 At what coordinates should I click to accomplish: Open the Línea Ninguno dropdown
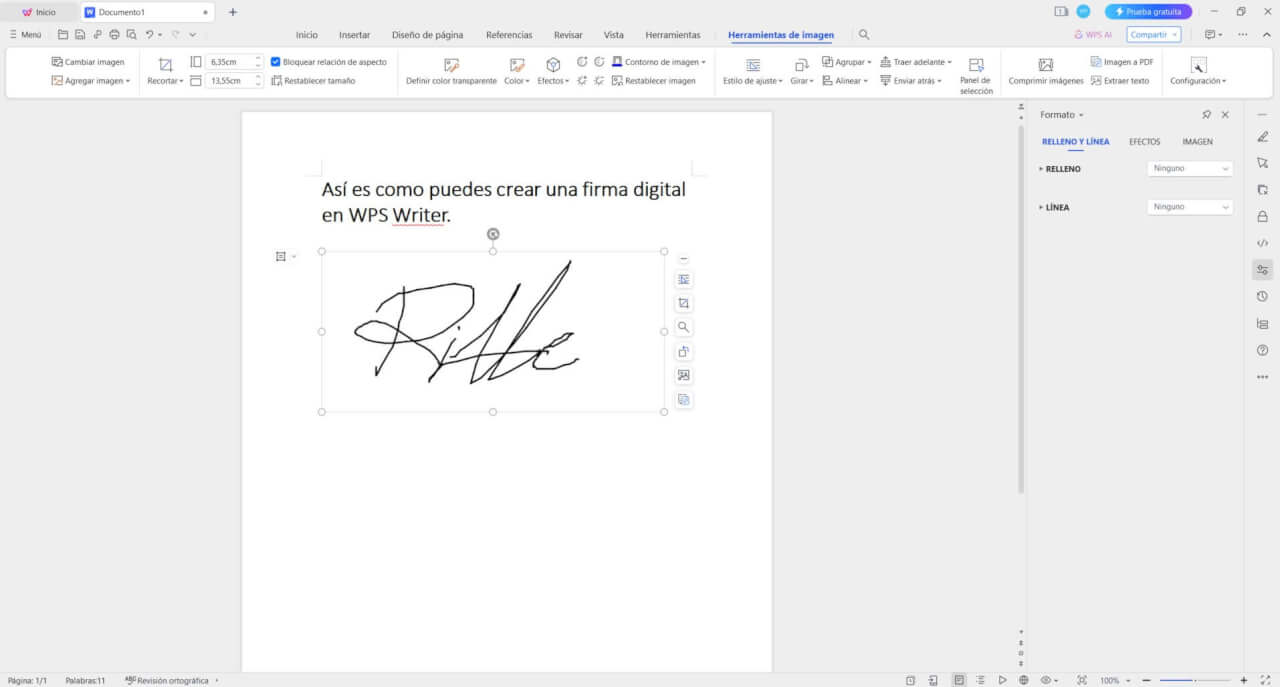coord(1189,207)
